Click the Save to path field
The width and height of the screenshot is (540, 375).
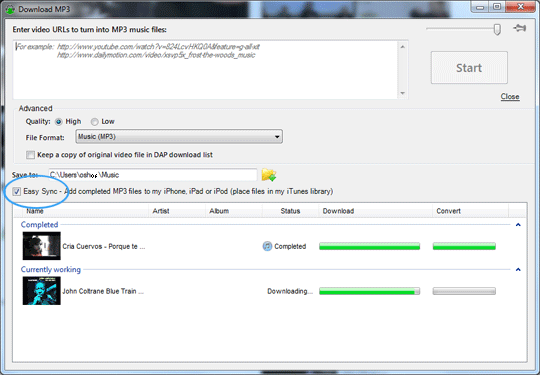coord(153,175)
